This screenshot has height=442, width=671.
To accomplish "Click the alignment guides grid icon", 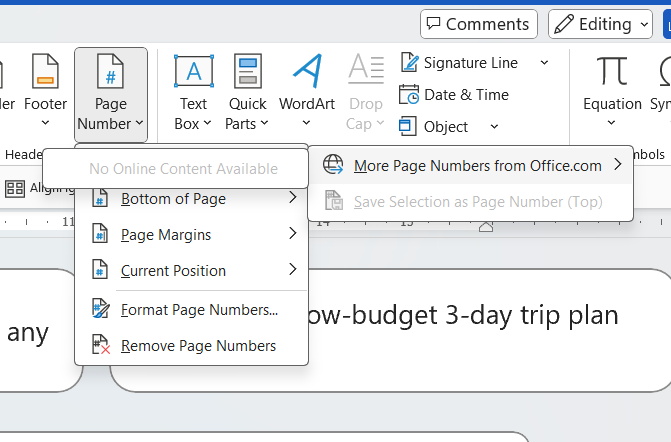I will [x=15, y=188].
